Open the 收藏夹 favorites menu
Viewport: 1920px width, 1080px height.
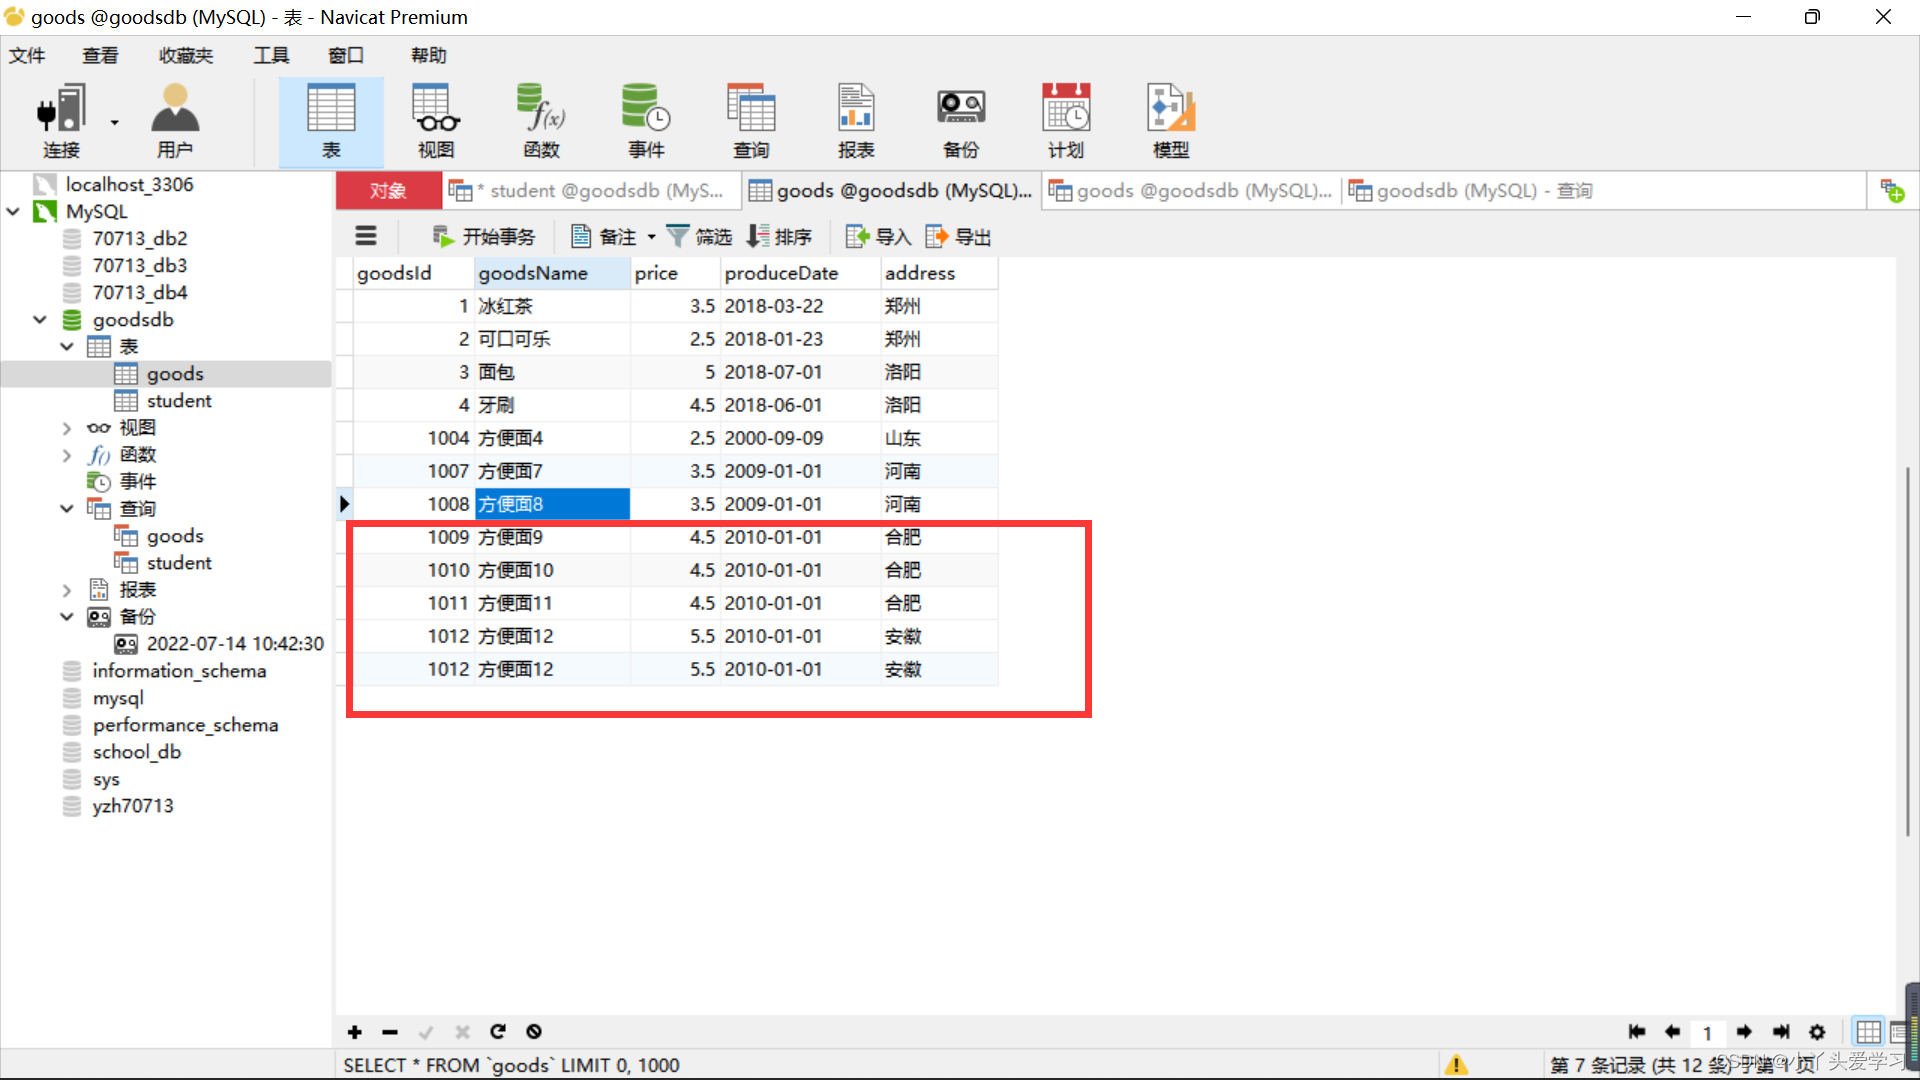pyautogui.click(x=186, y=55)
